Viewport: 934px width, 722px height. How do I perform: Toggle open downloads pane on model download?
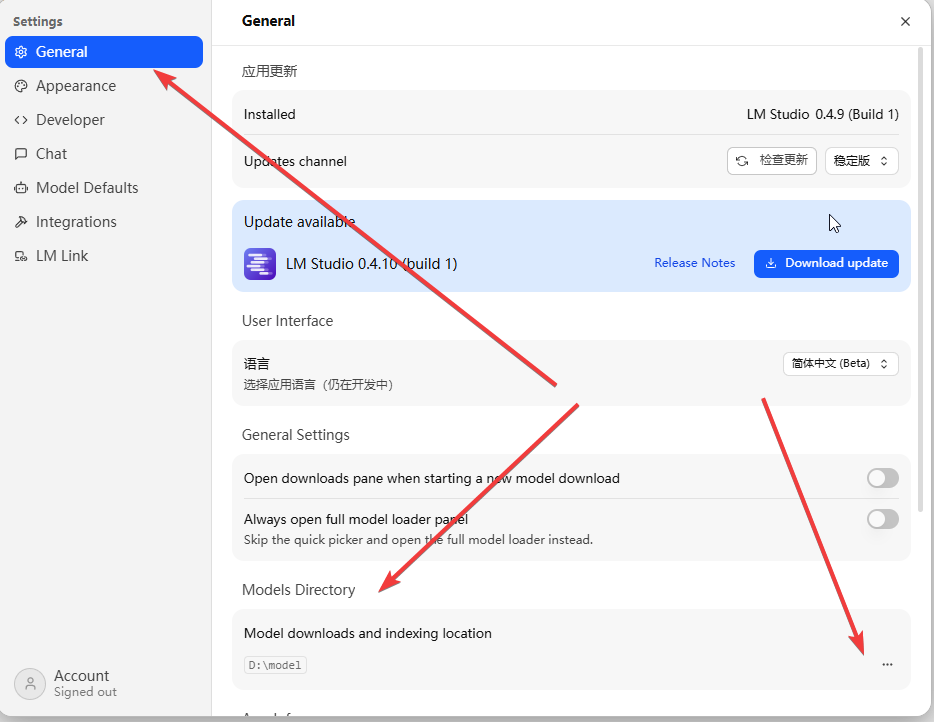click(882, 479)
